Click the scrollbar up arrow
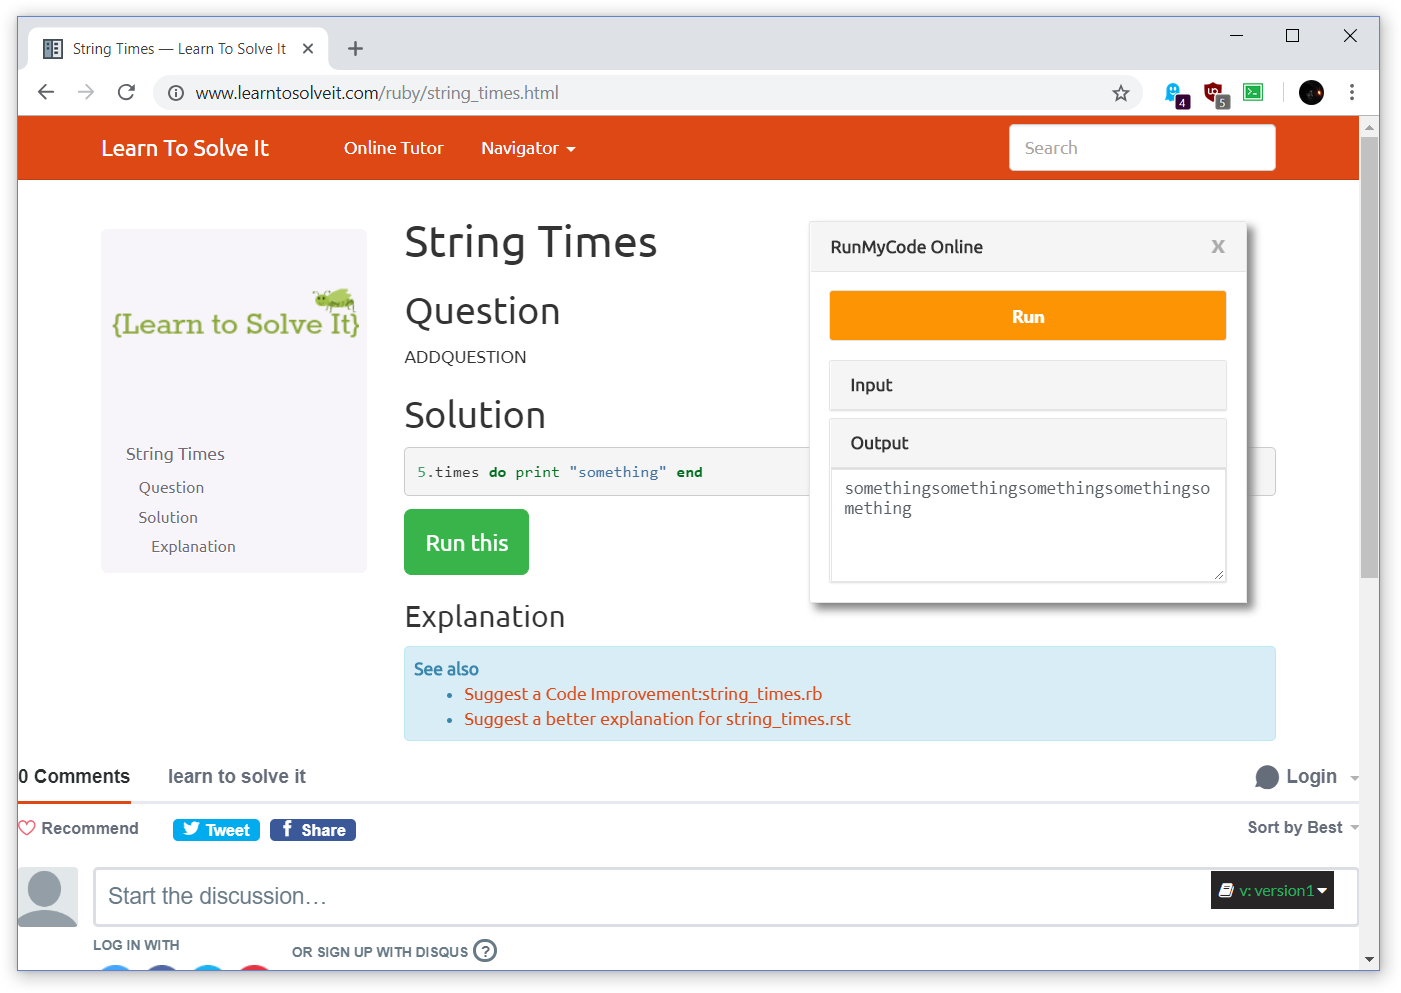 1369,127
